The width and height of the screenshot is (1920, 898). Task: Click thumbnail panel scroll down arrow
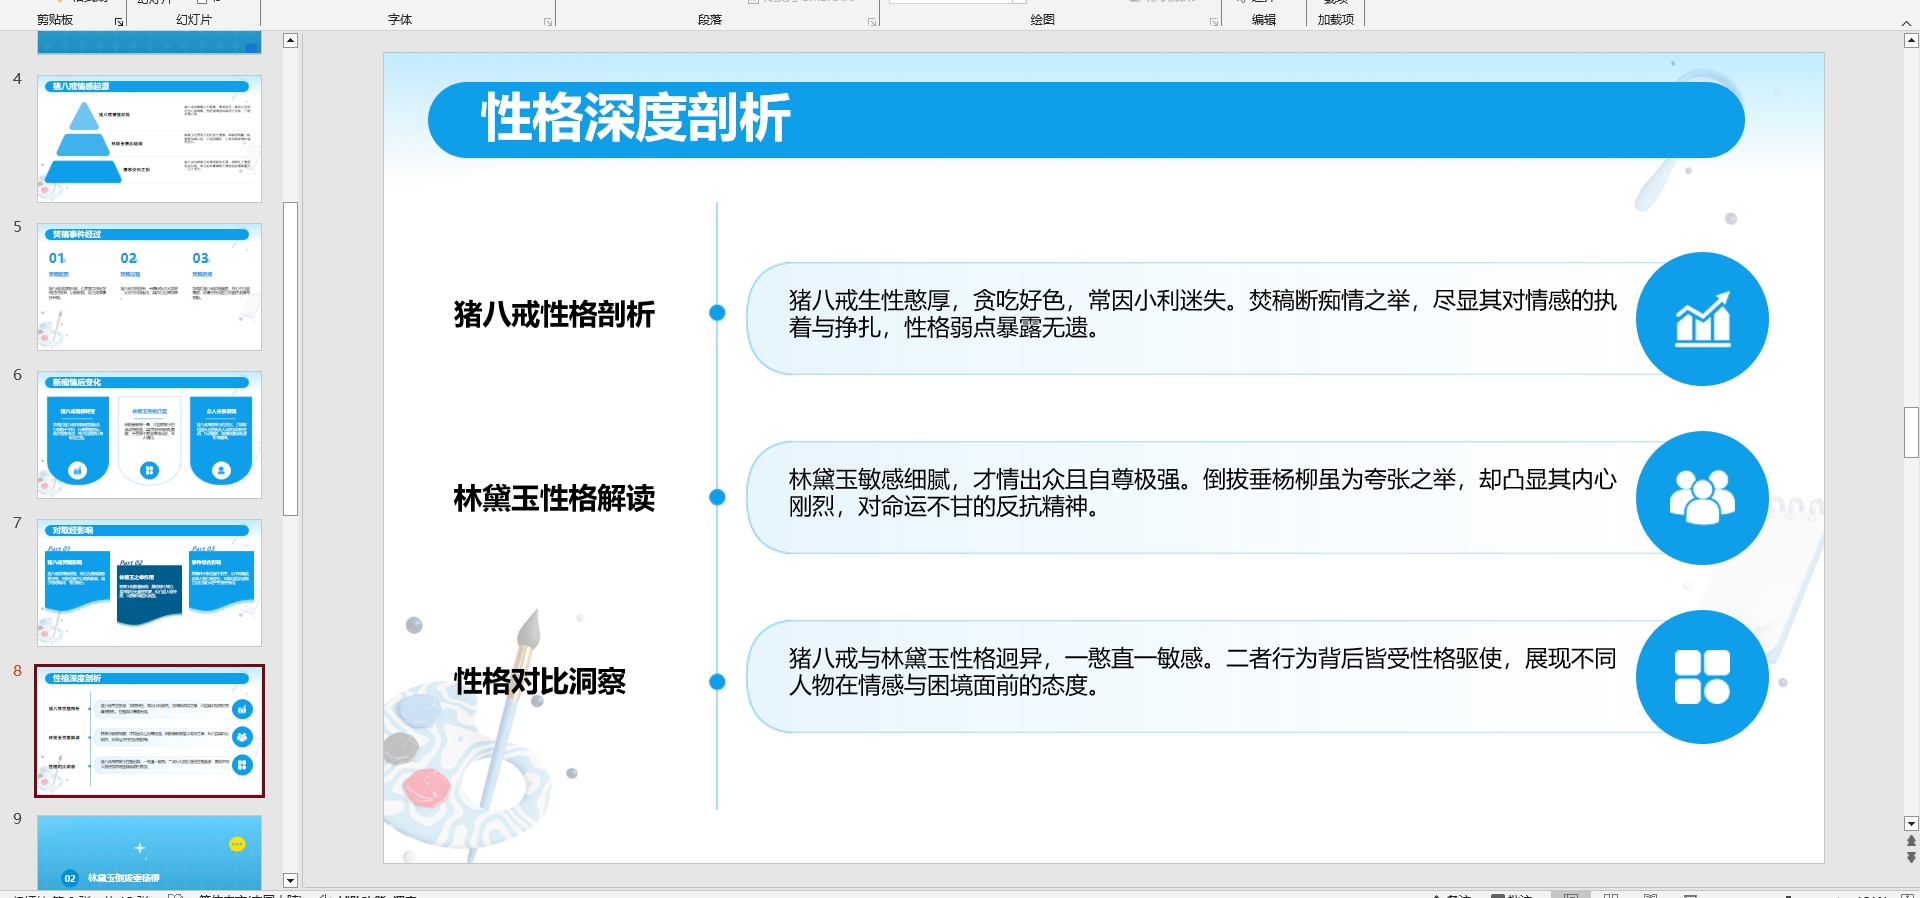(290, 881)
